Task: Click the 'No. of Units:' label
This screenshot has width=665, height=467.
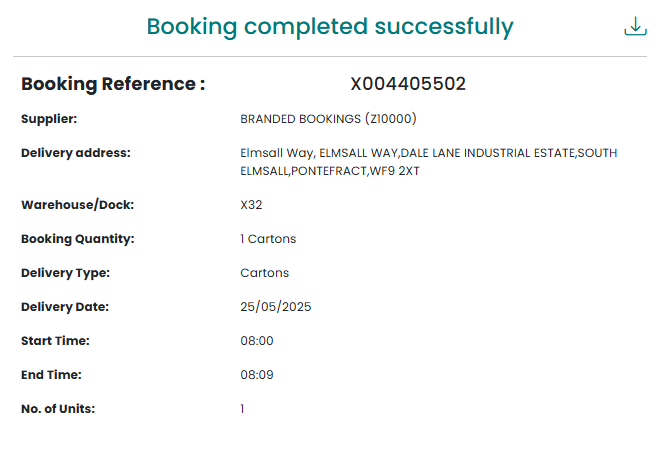Action: coord(58,409)
